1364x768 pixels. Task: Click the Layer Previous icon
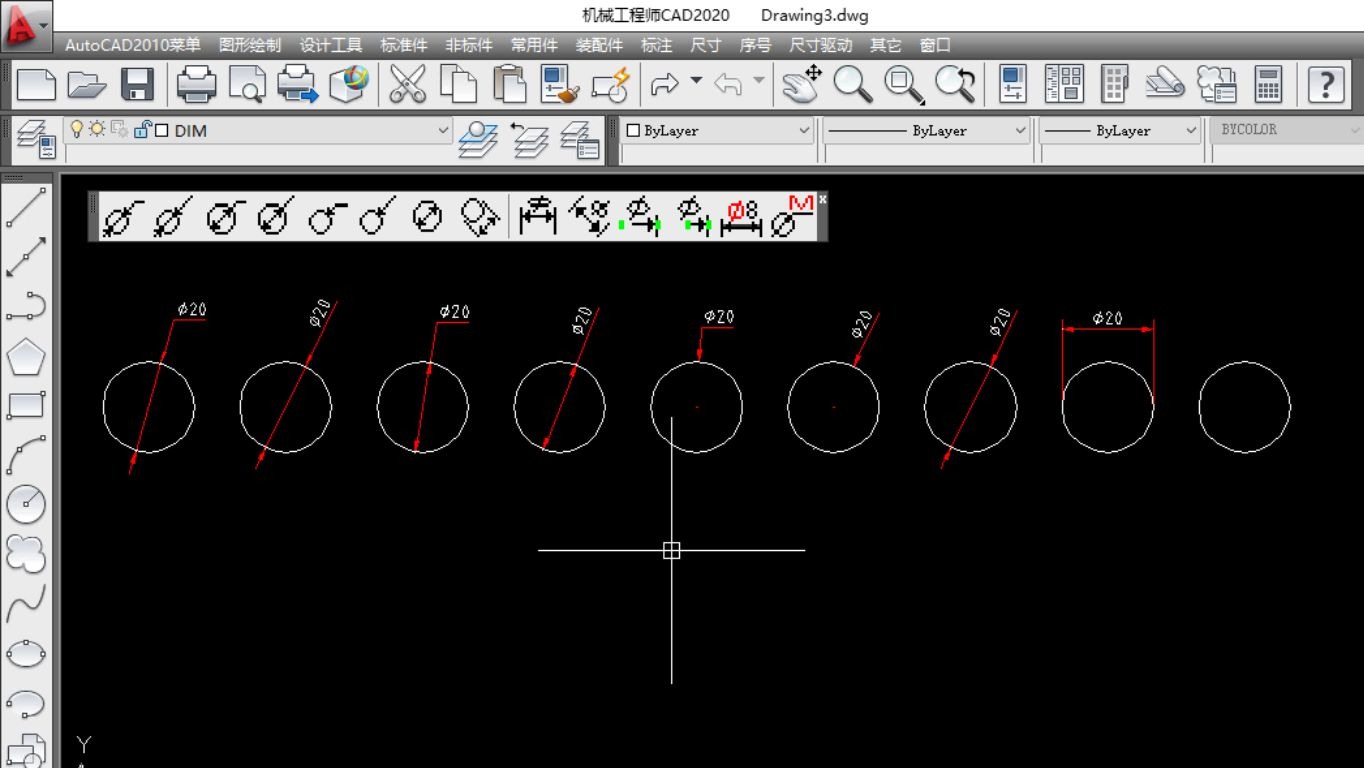(x=529, y=139)
